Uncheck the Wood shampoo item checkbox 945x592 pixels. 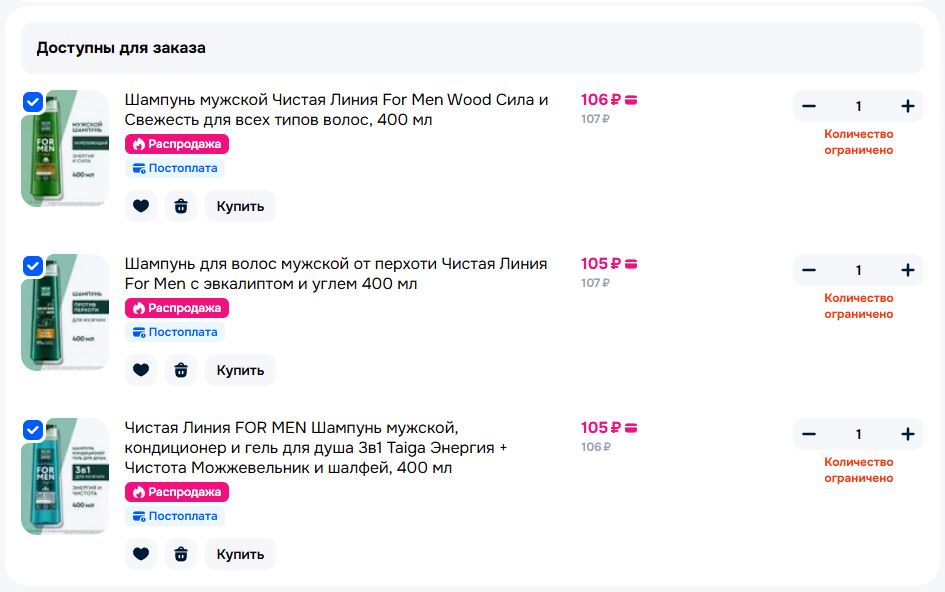pos(33,102)
